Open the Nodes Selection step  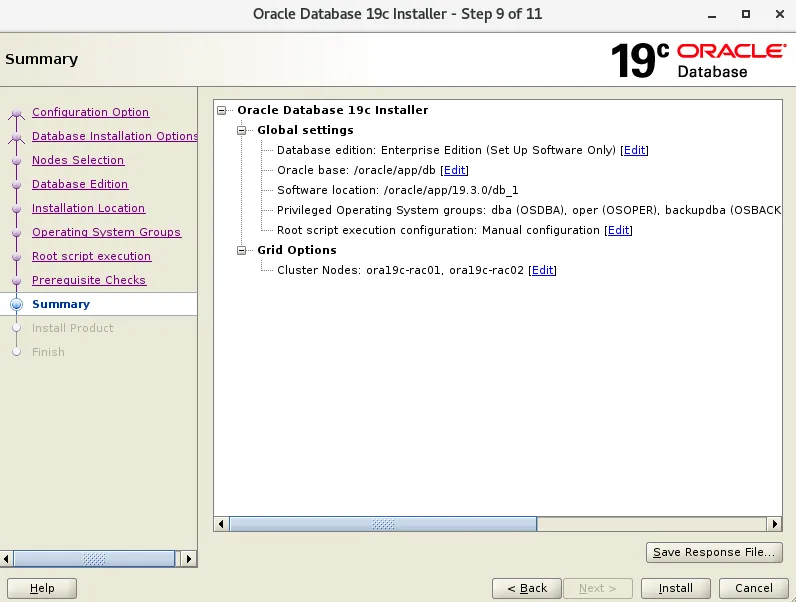(78, 160)
